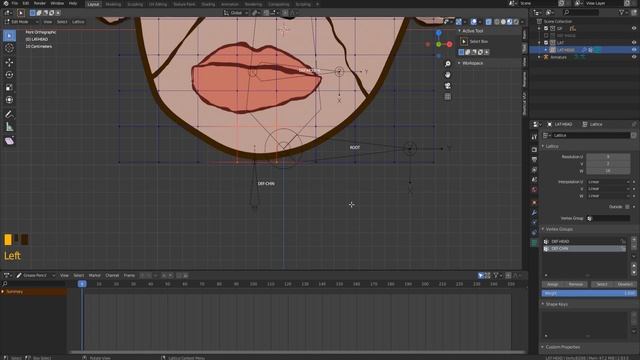Switch to the Modeling workspace tab
640x360 pixels.
[x=113, y=4]
